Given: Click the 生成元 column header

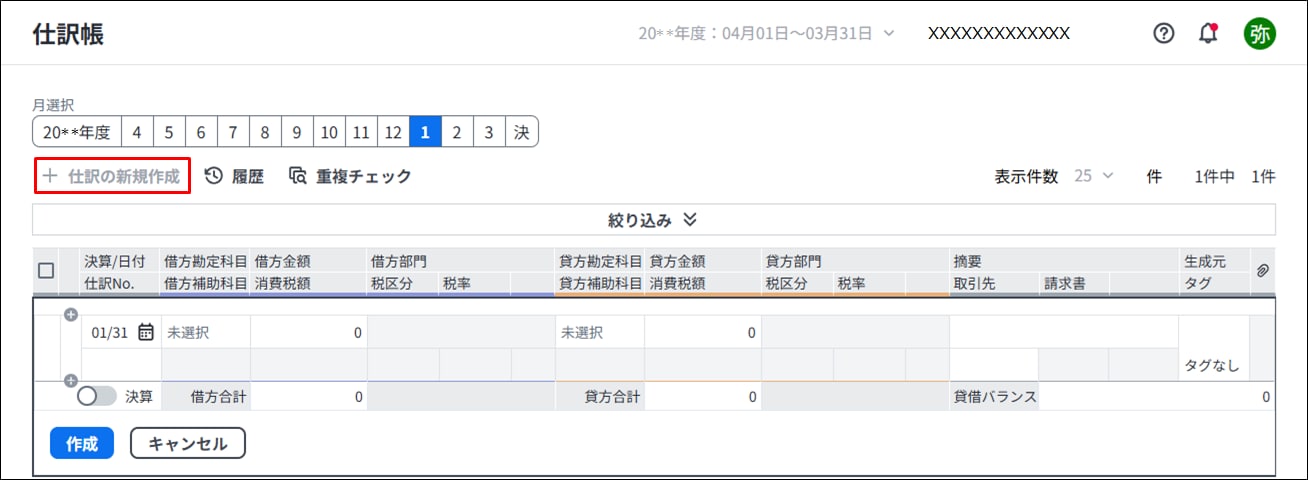Looking at the screenshot, I should click(x=1204, y=261).
